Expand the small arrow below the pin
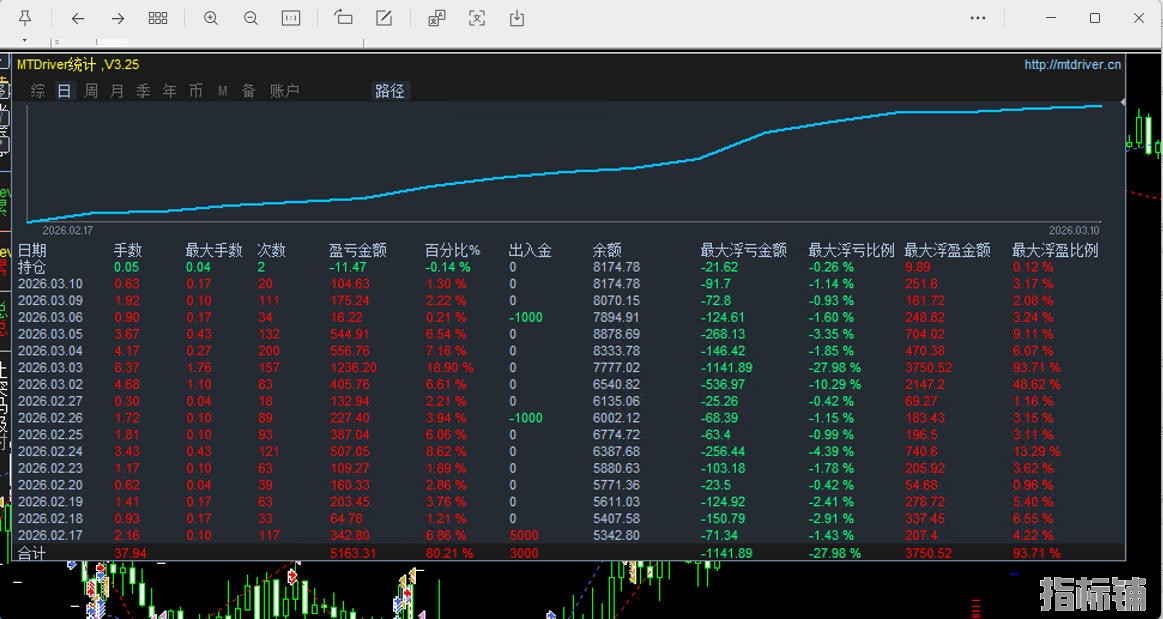This screenshot has width=1163, height=619. pyautogui.click(x=24, y=41)
